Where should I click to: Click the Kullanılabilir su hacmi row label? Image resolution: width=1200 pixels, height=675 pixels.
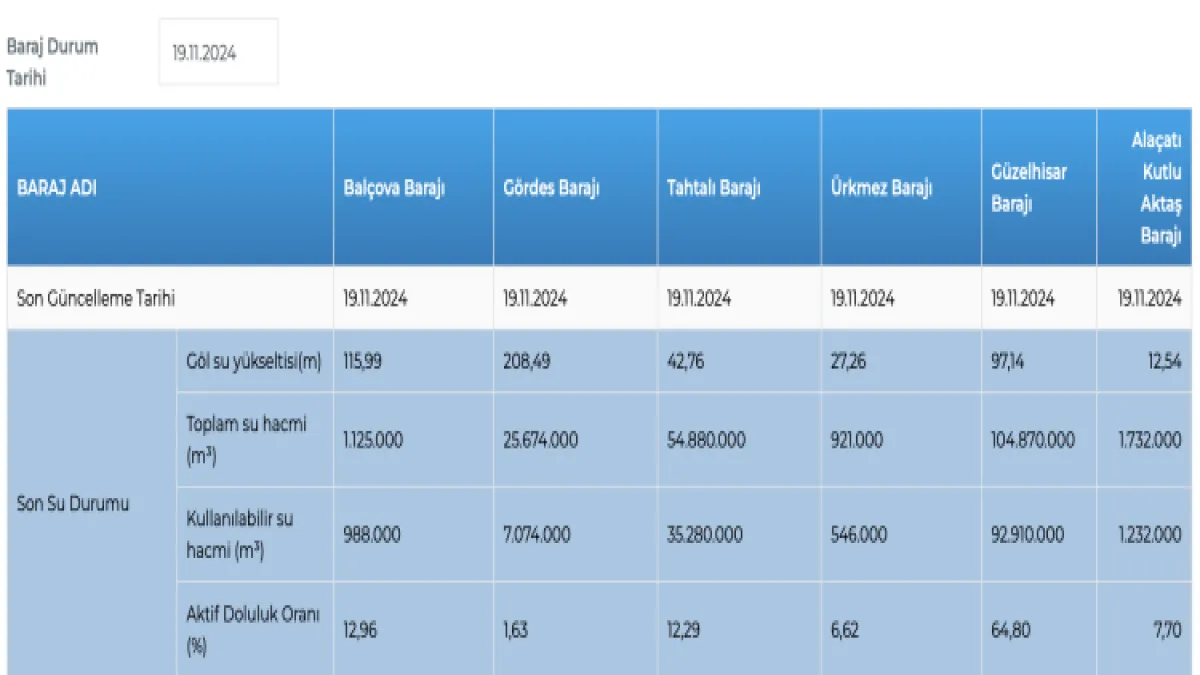tap(239, 535)
